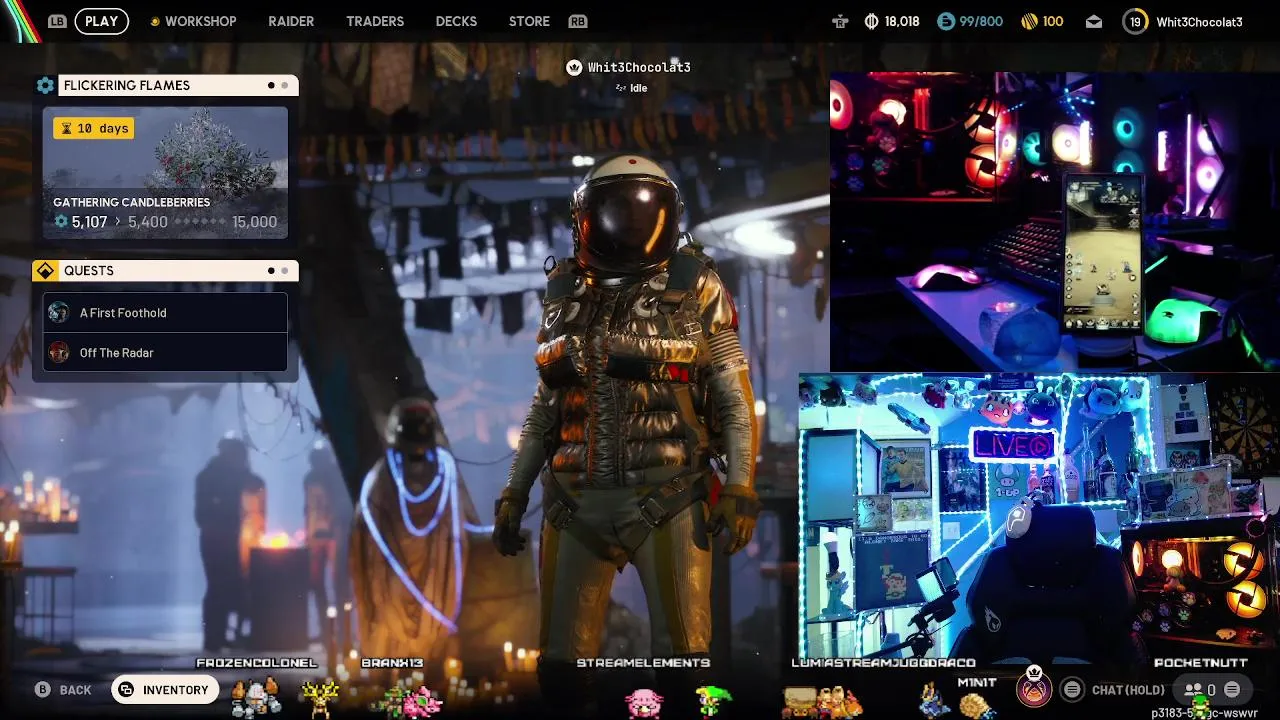Viewport: 1280px width, 720px height.
Task: Open the INVENTORY button
Action: point(165,690)
